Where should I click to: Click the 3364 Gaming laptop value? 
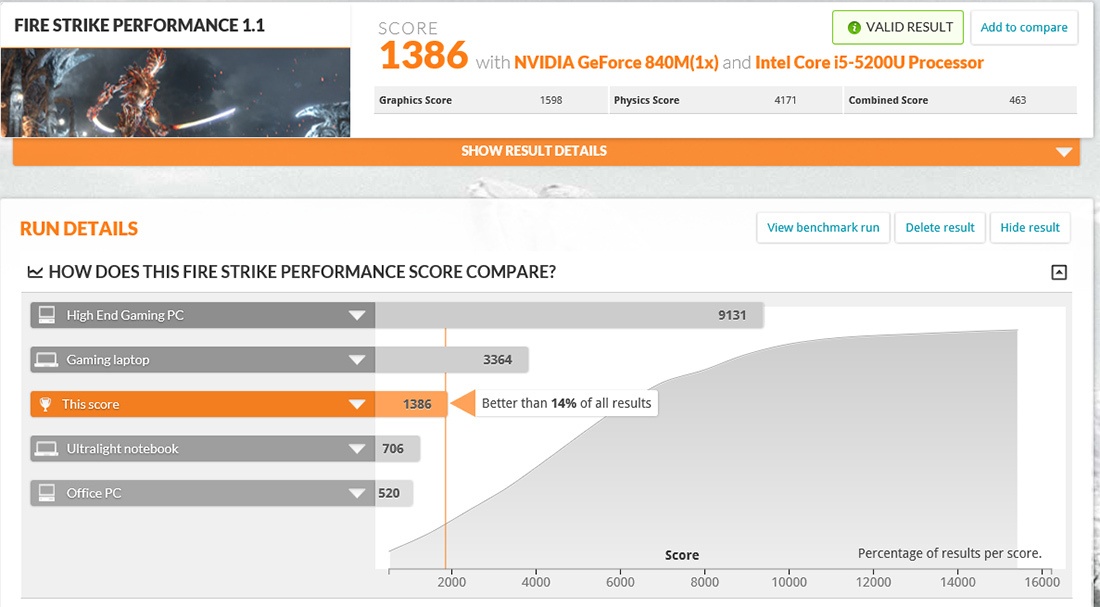tap(497, 360)
